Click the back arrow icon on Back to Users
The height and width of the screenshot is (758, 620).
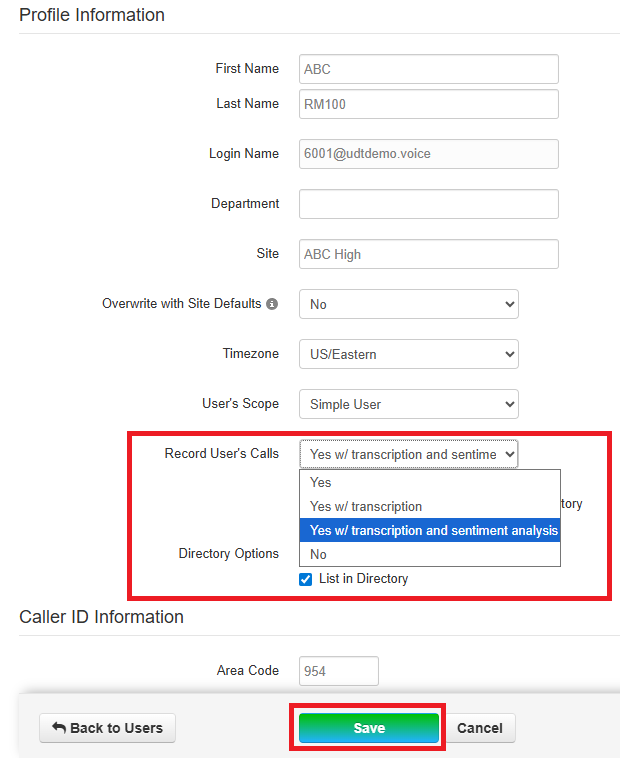(x=59, y=728)
